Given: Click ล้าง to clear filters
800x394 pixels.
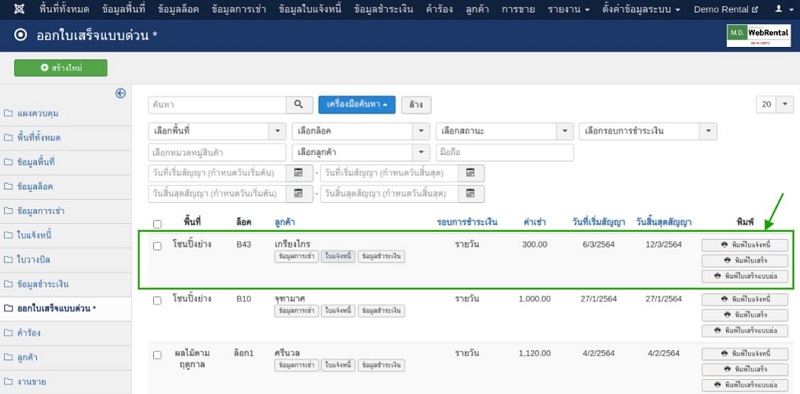Looking at the screenshot, I should (416, 105).
